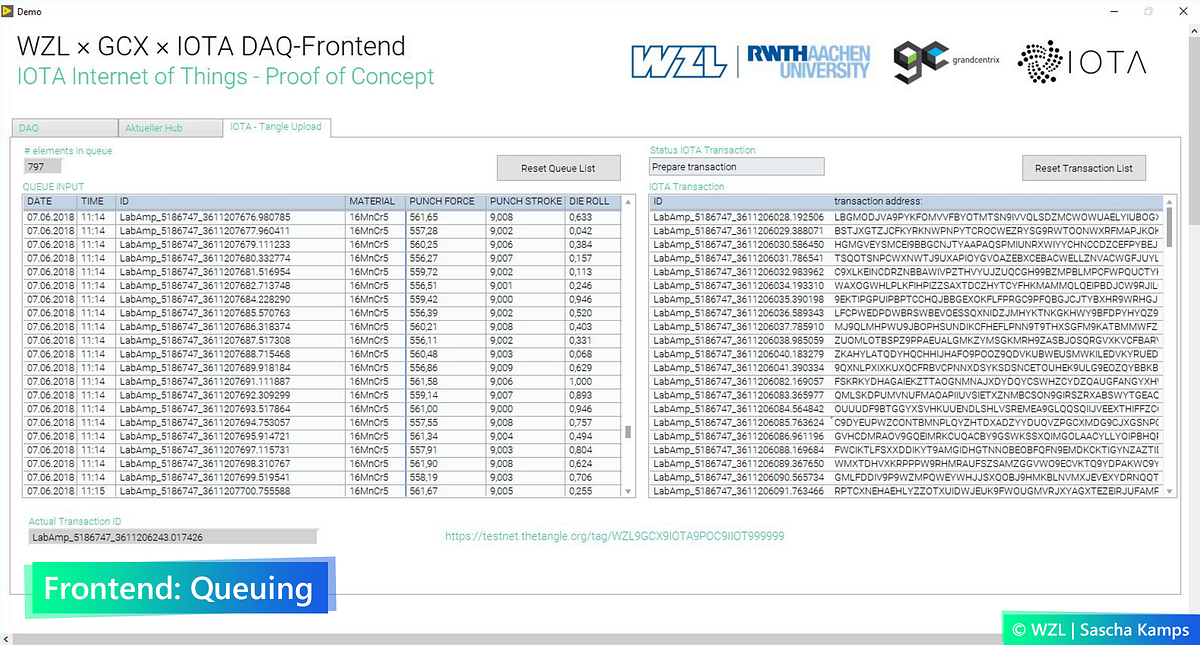The height and width of the screenshot is (645, 1200).
Task: Select queue row LabAmp_5186747_3611207679.111233
Action: [323, 243]
